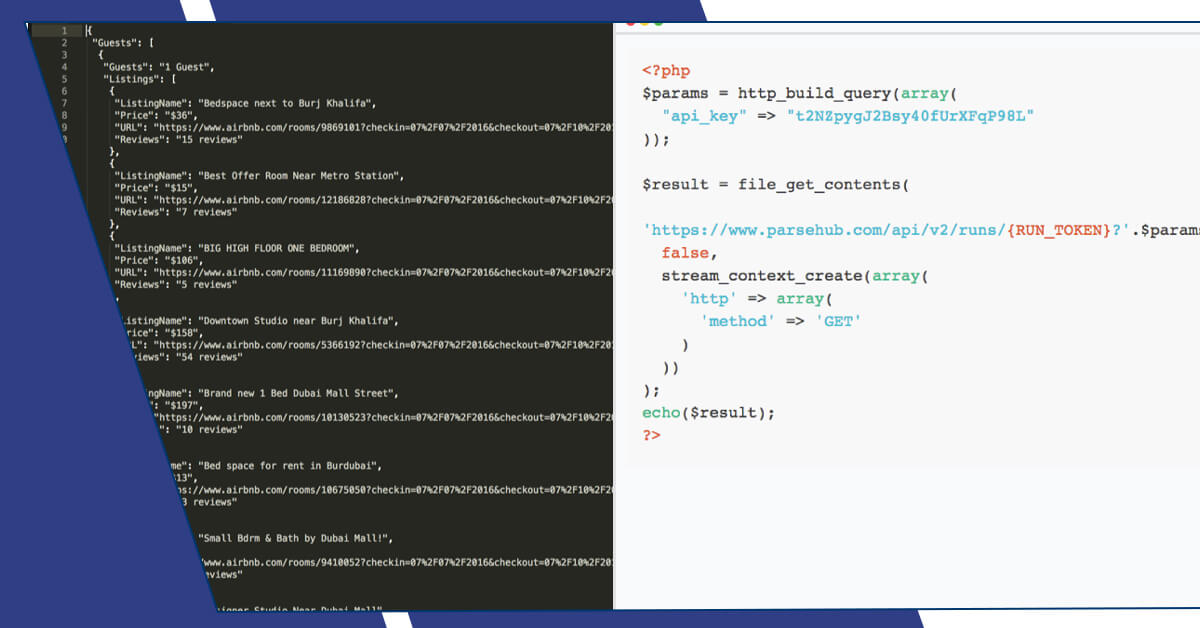
Task: Select the 'method' array key
Action: 739,321
